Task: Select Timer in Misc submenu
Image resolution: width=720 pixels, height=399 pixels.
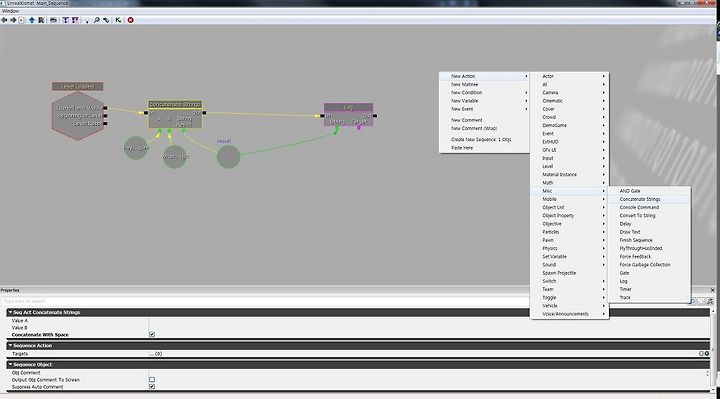Action: 649,289
